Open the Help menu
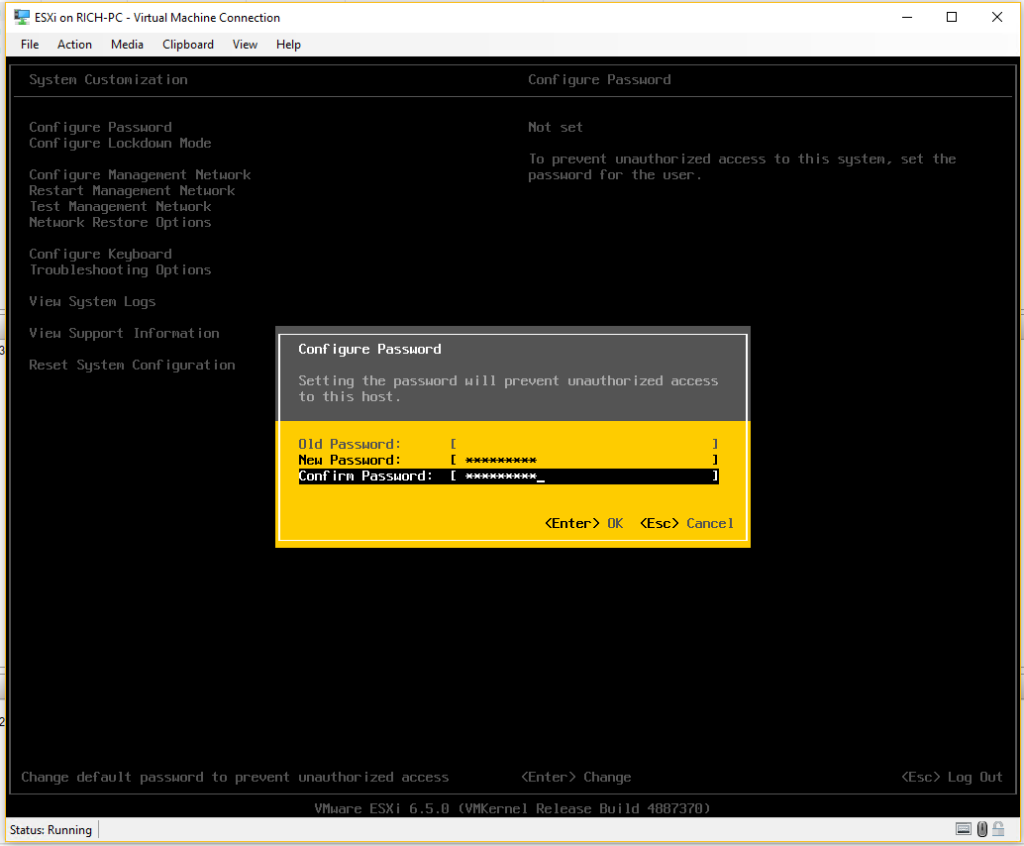The image size is (1024, 846). click(288, 44)
